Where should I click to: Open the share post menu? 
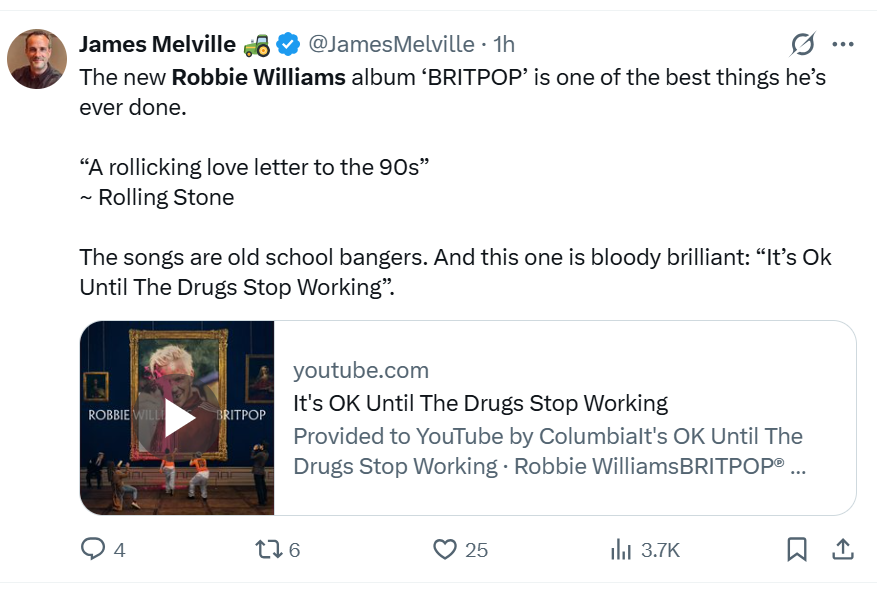pos(843,549)
